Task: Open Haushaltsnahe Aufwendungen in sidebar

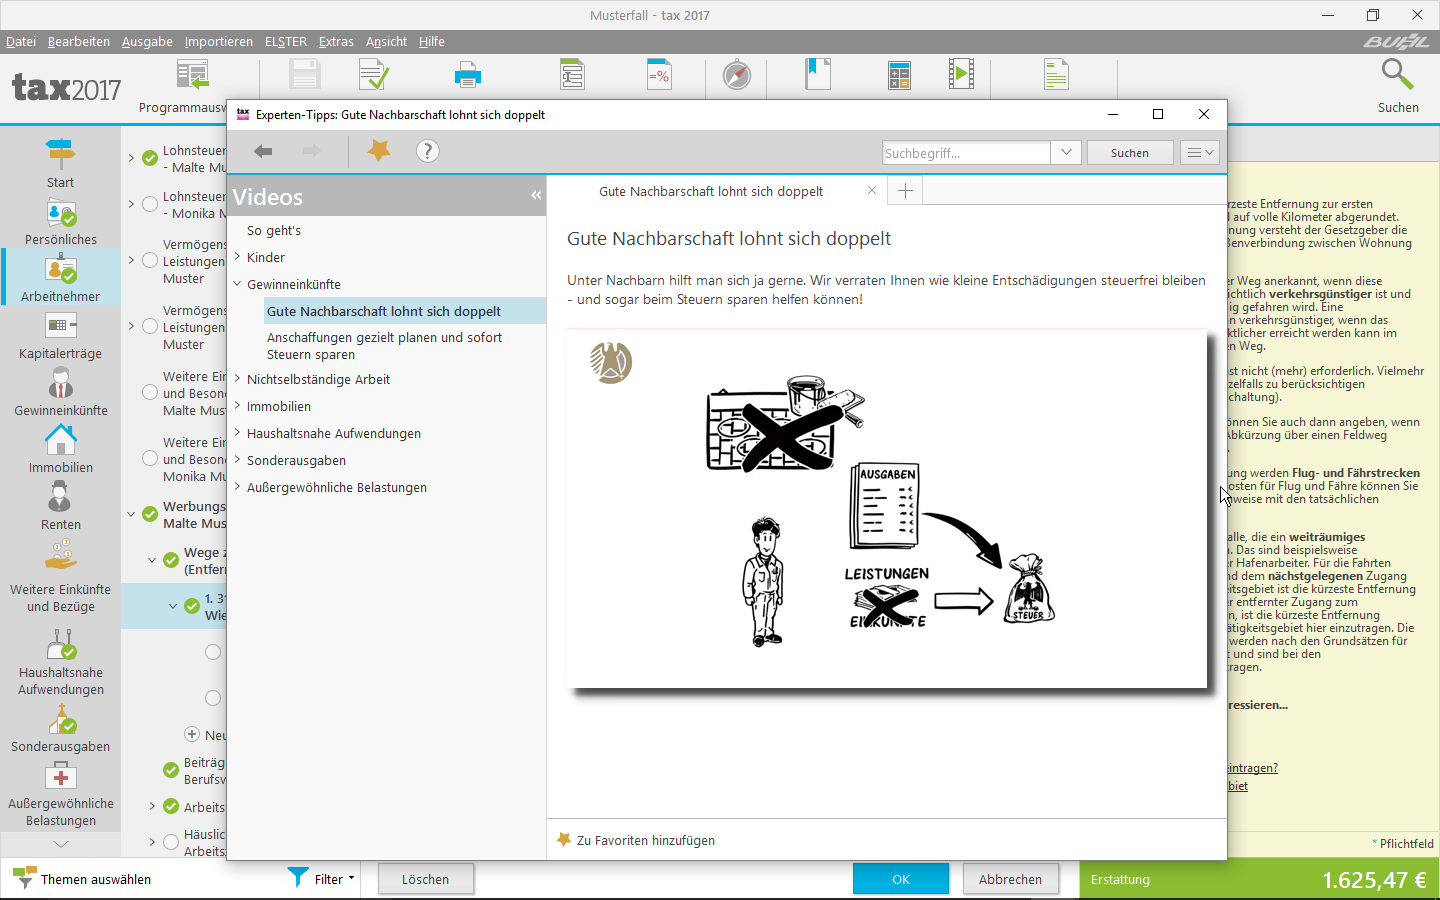Action: coord(60,661)
